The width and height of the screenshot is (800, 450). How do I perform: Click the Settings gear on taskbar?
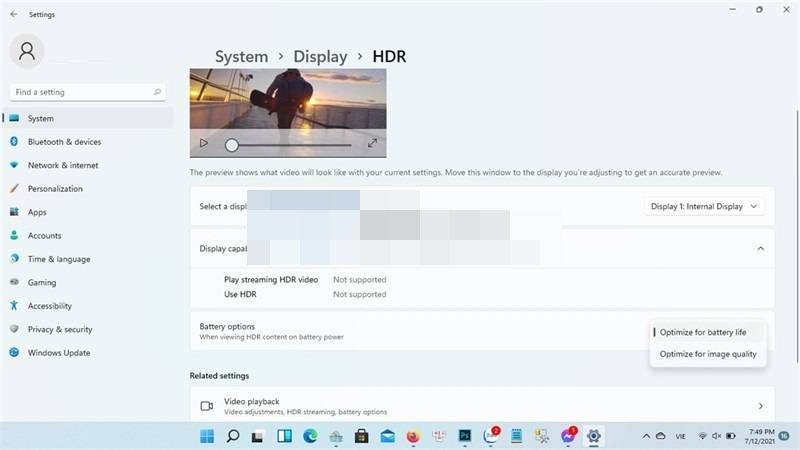click(593, 436)
